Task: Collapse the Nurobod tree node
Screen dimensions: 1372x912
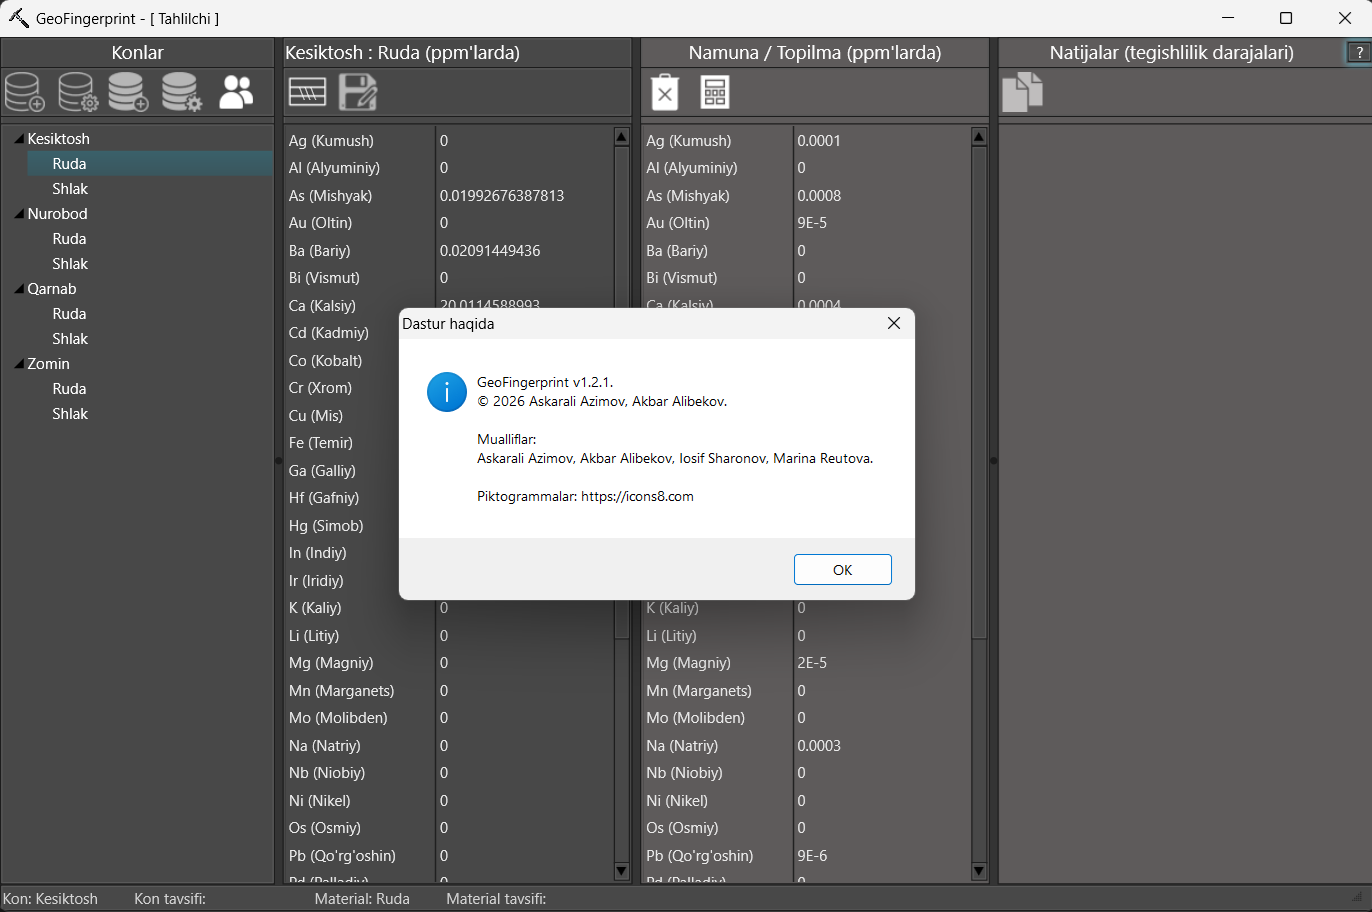Action: [x=19, y=213]
